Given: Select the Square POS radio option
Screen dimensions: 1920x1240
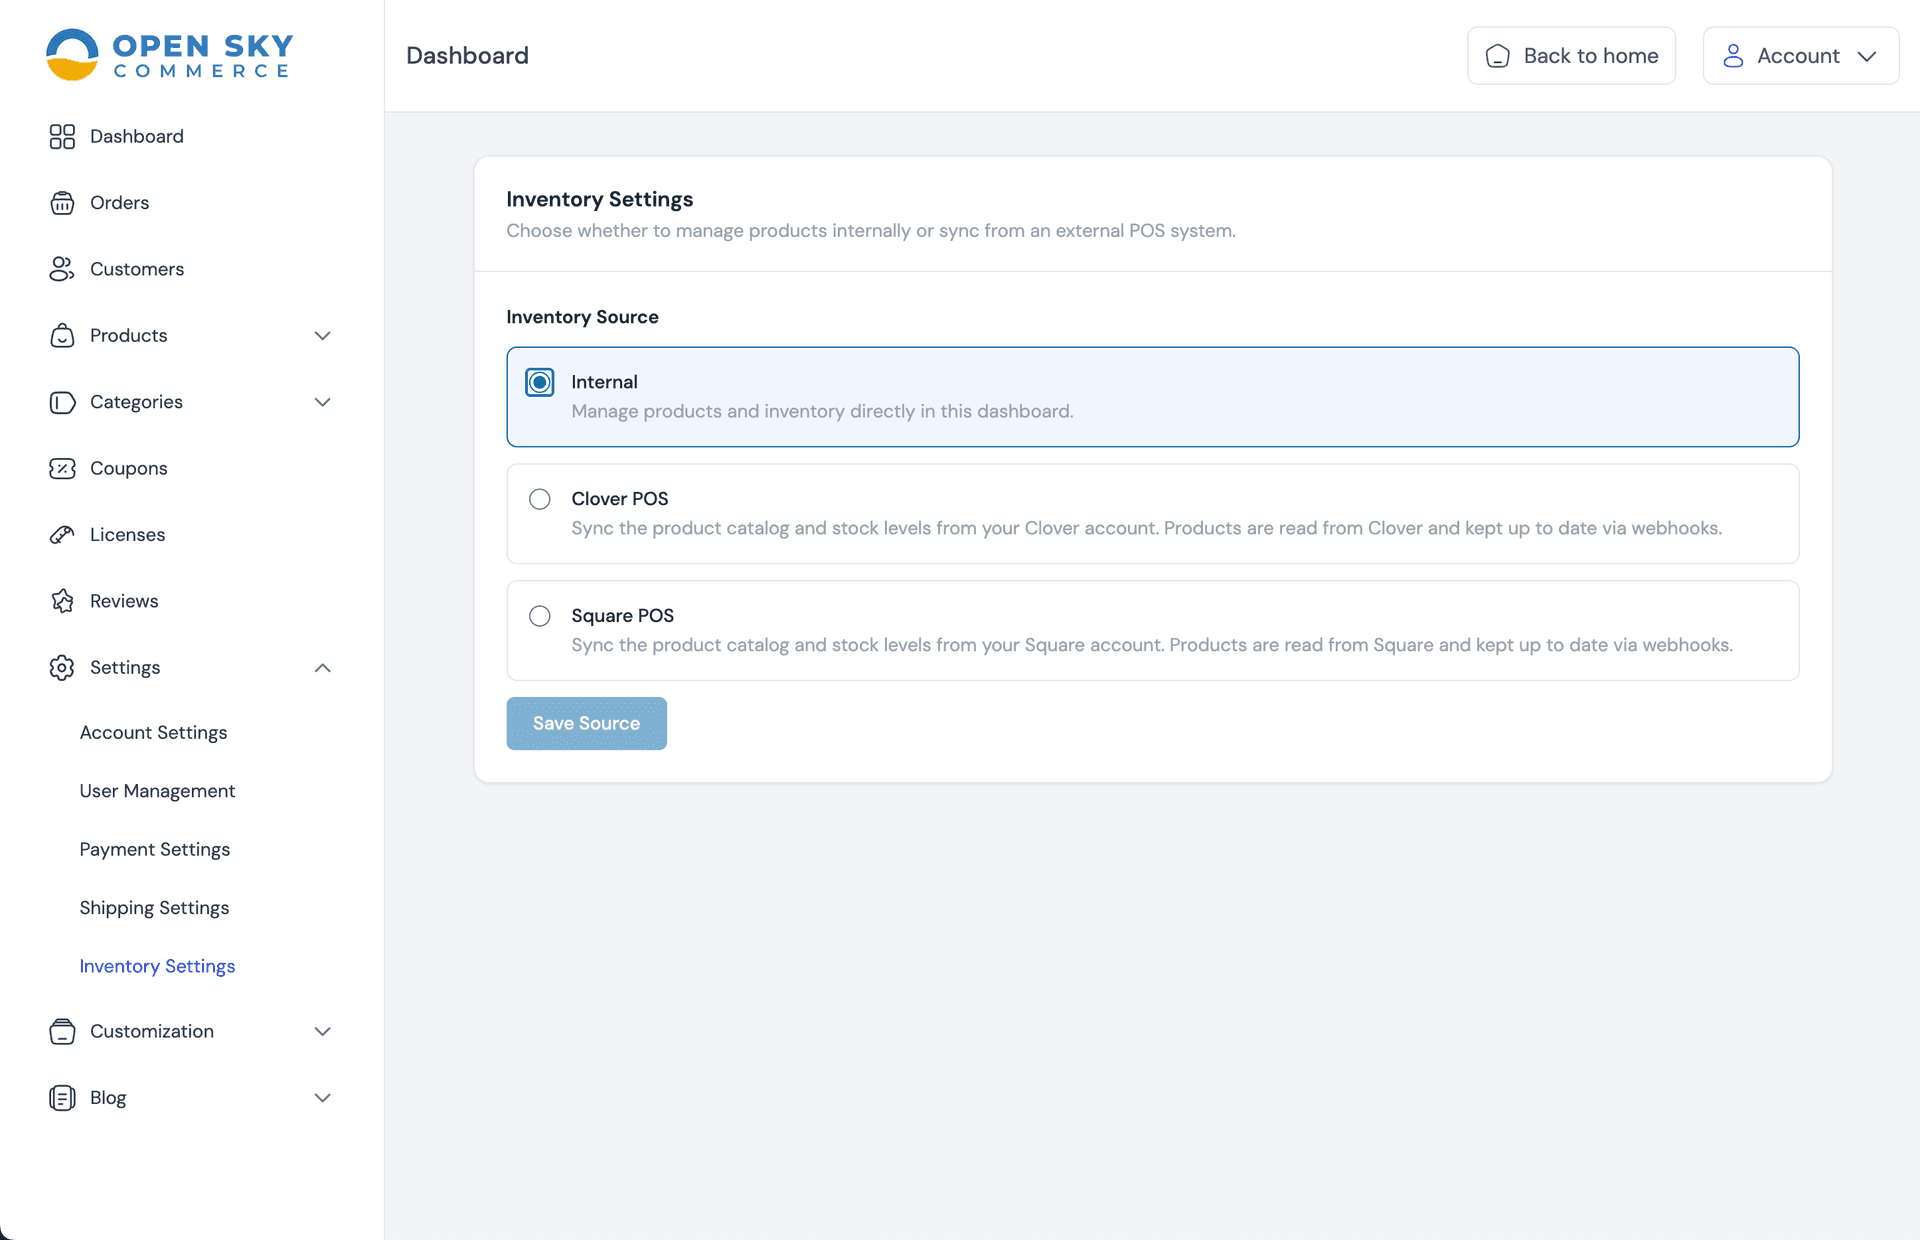Looking at the screenshot, I should (540, 616).
